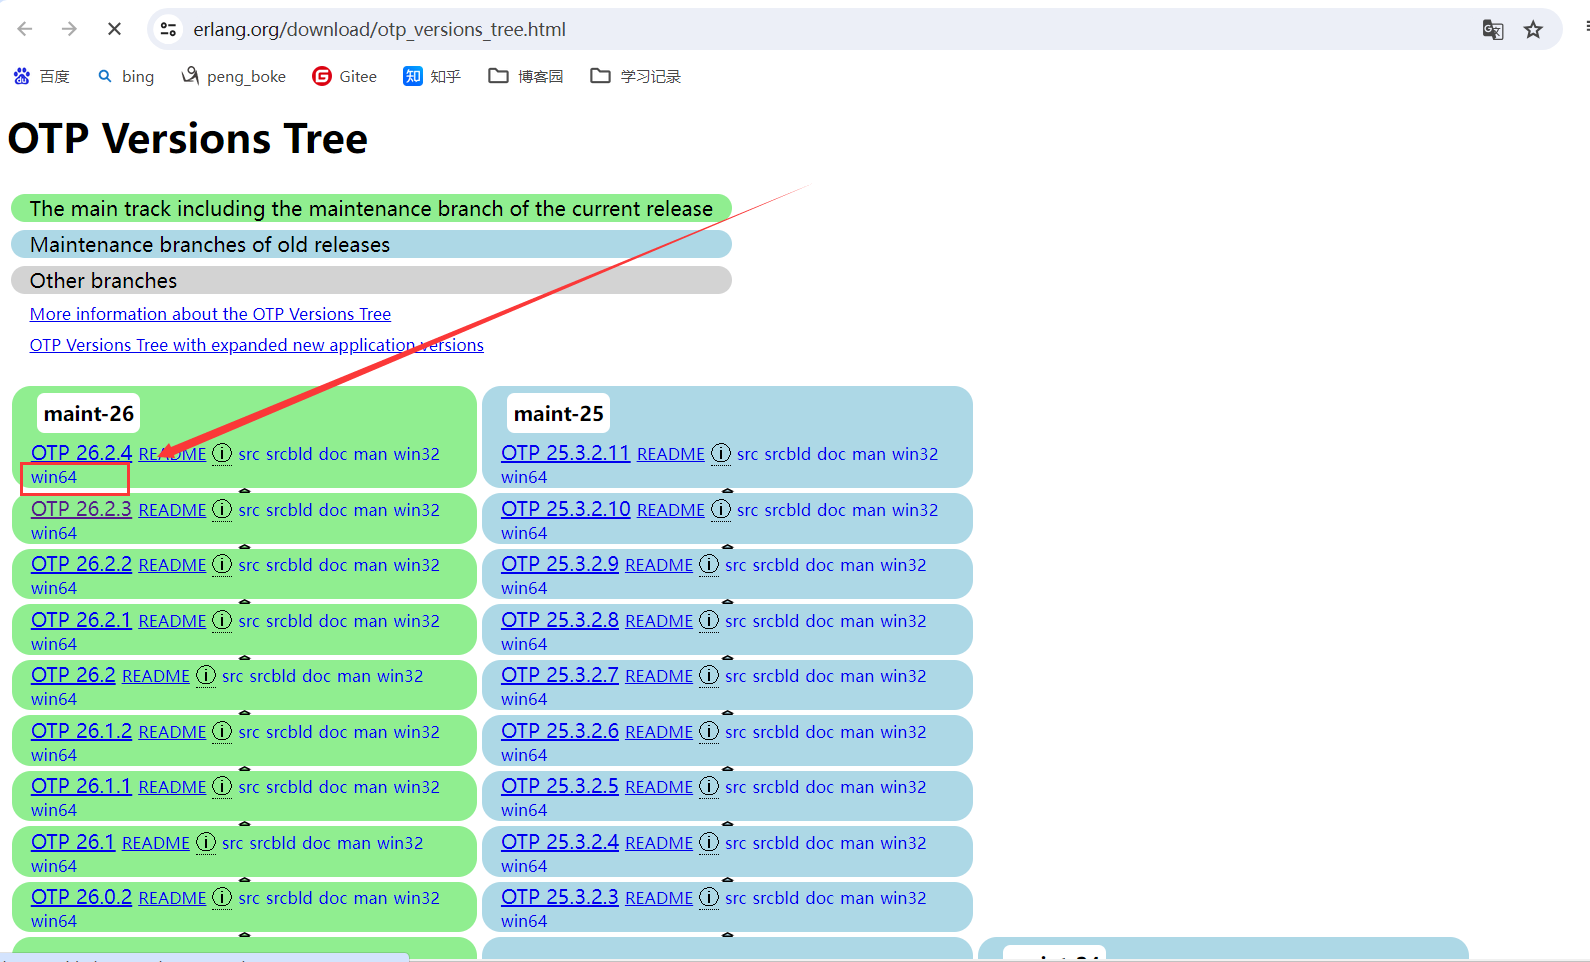Open the 博客园 bookmark folder

[526, 76]
